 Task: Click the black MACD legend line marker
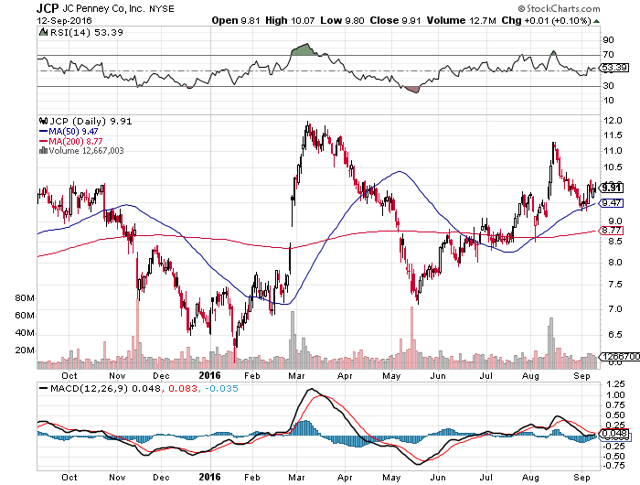click(x=43, y=388)
